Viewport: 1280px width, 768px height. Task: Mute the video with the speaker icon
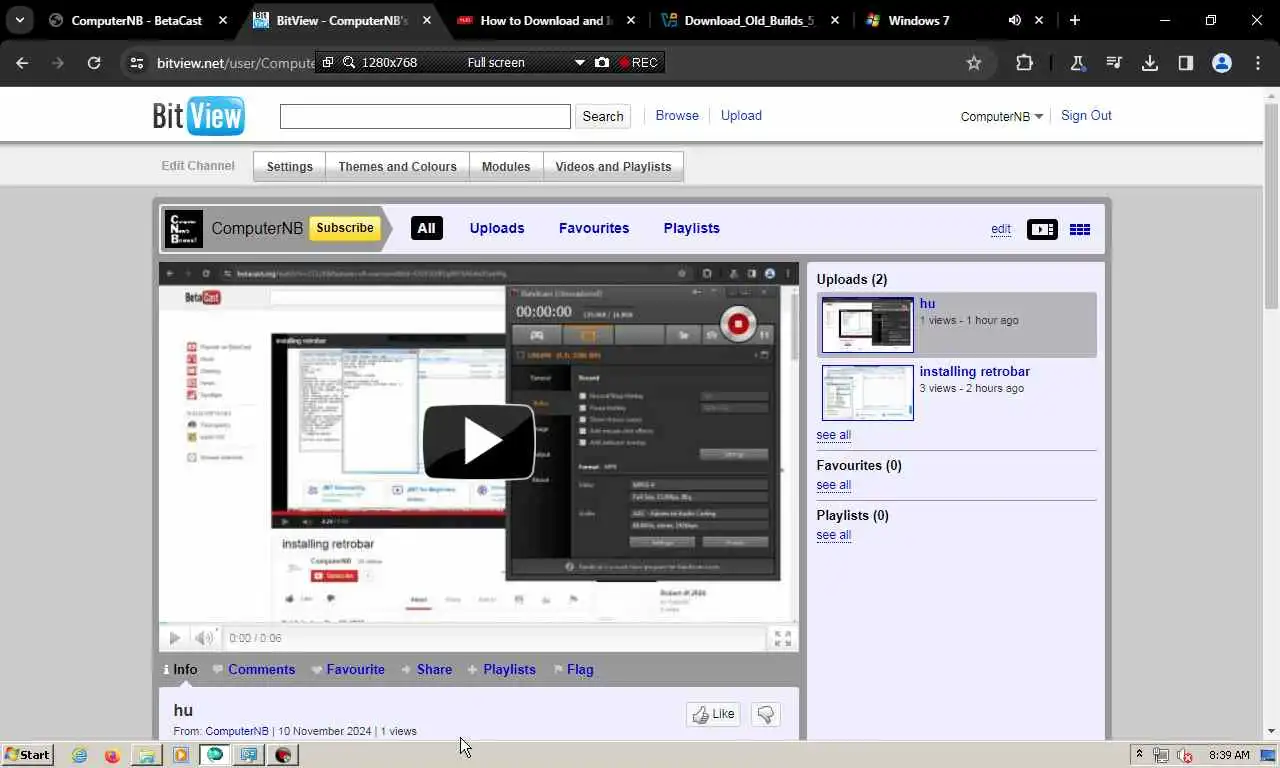204,638
